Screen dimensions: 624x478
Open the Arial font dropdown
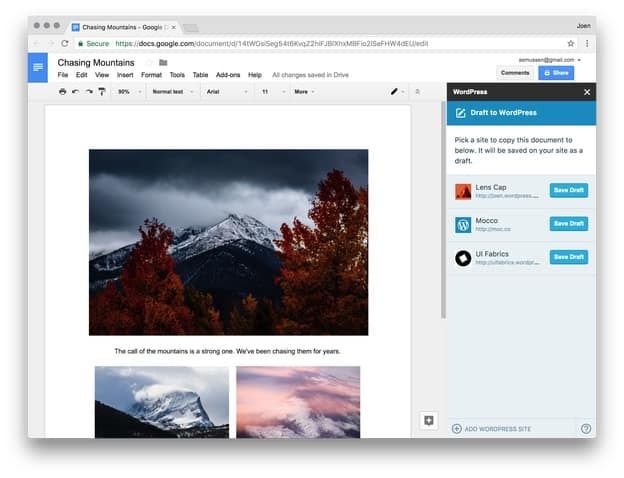click(226, 92)
